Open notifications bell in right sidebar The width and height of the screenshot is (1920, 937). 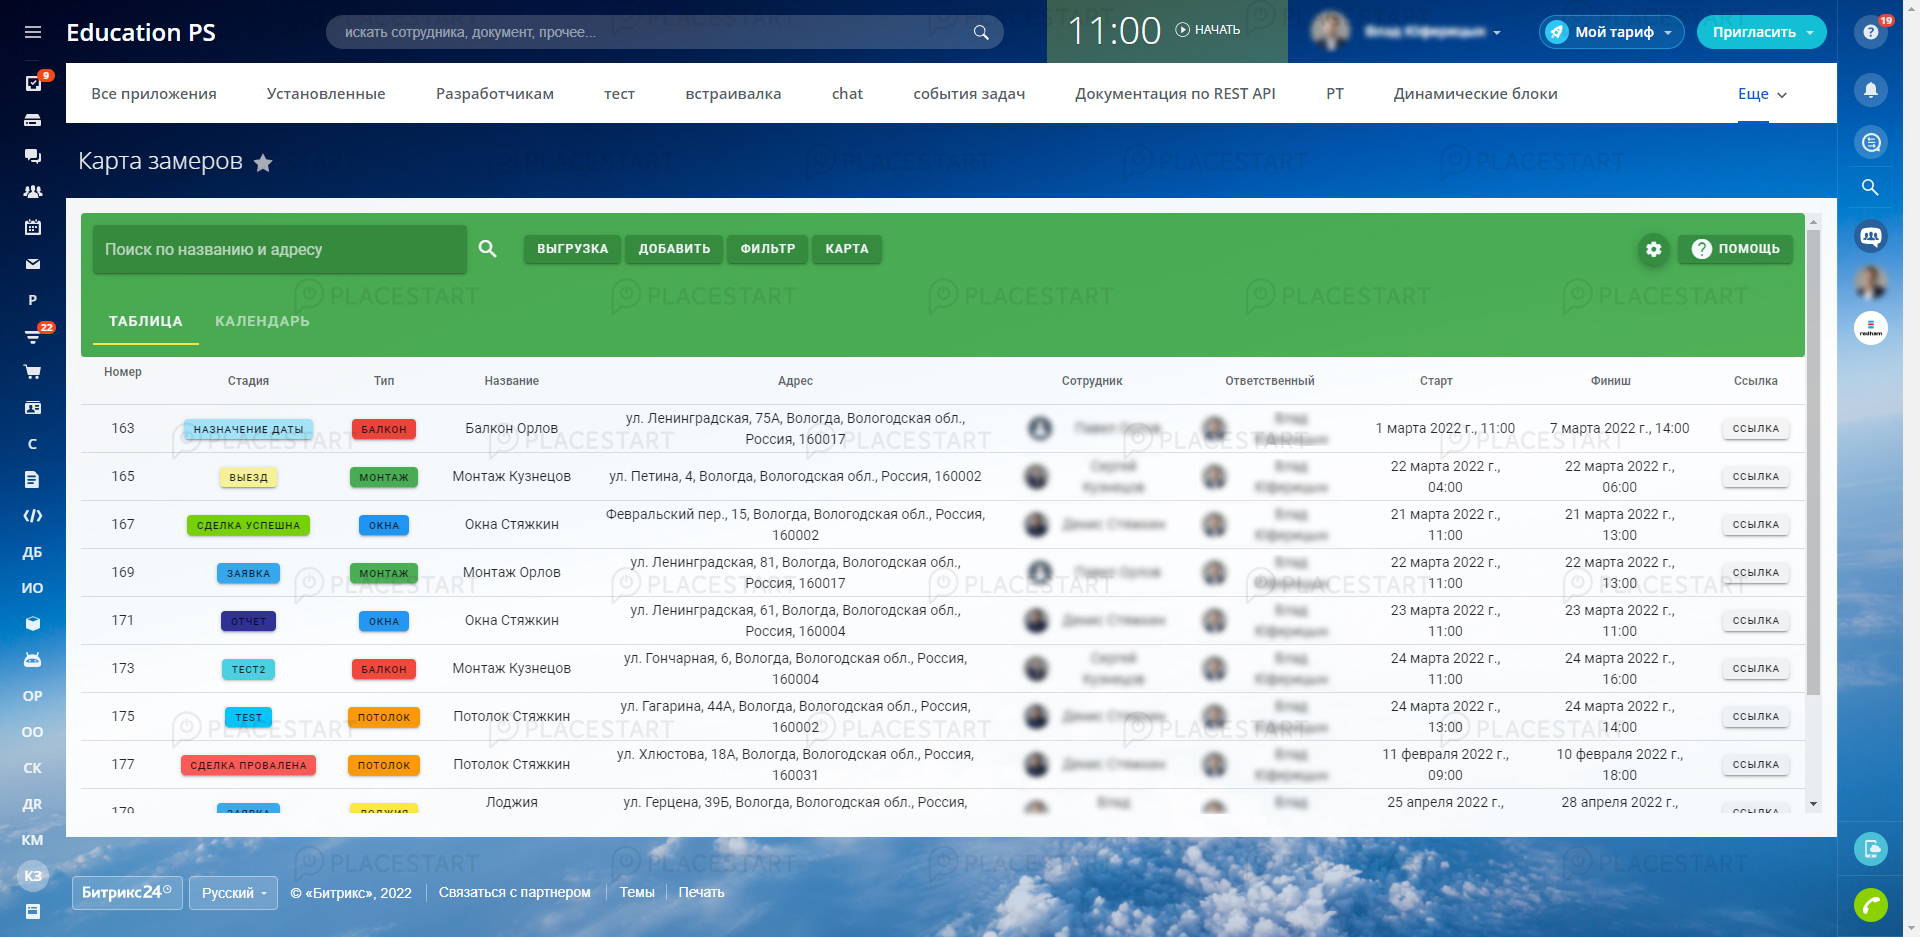click(x=1870, y=90)
